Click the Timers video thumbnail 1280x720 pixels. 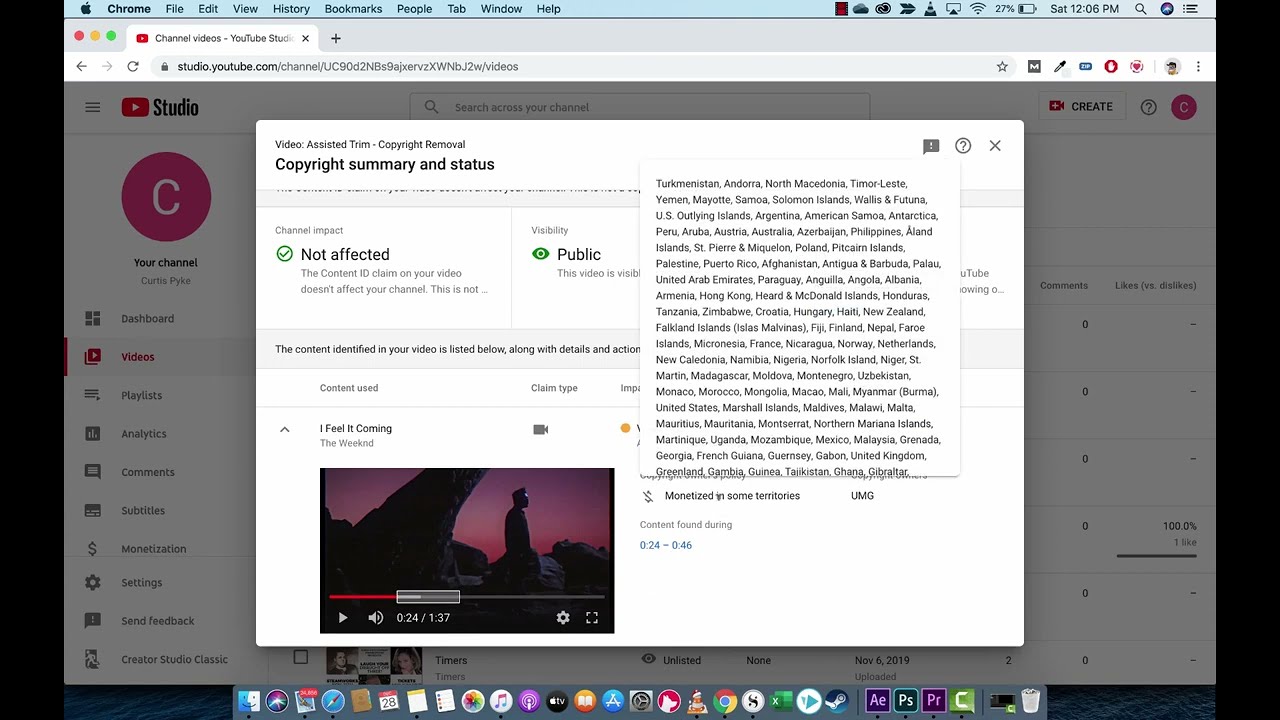point(374,664)
